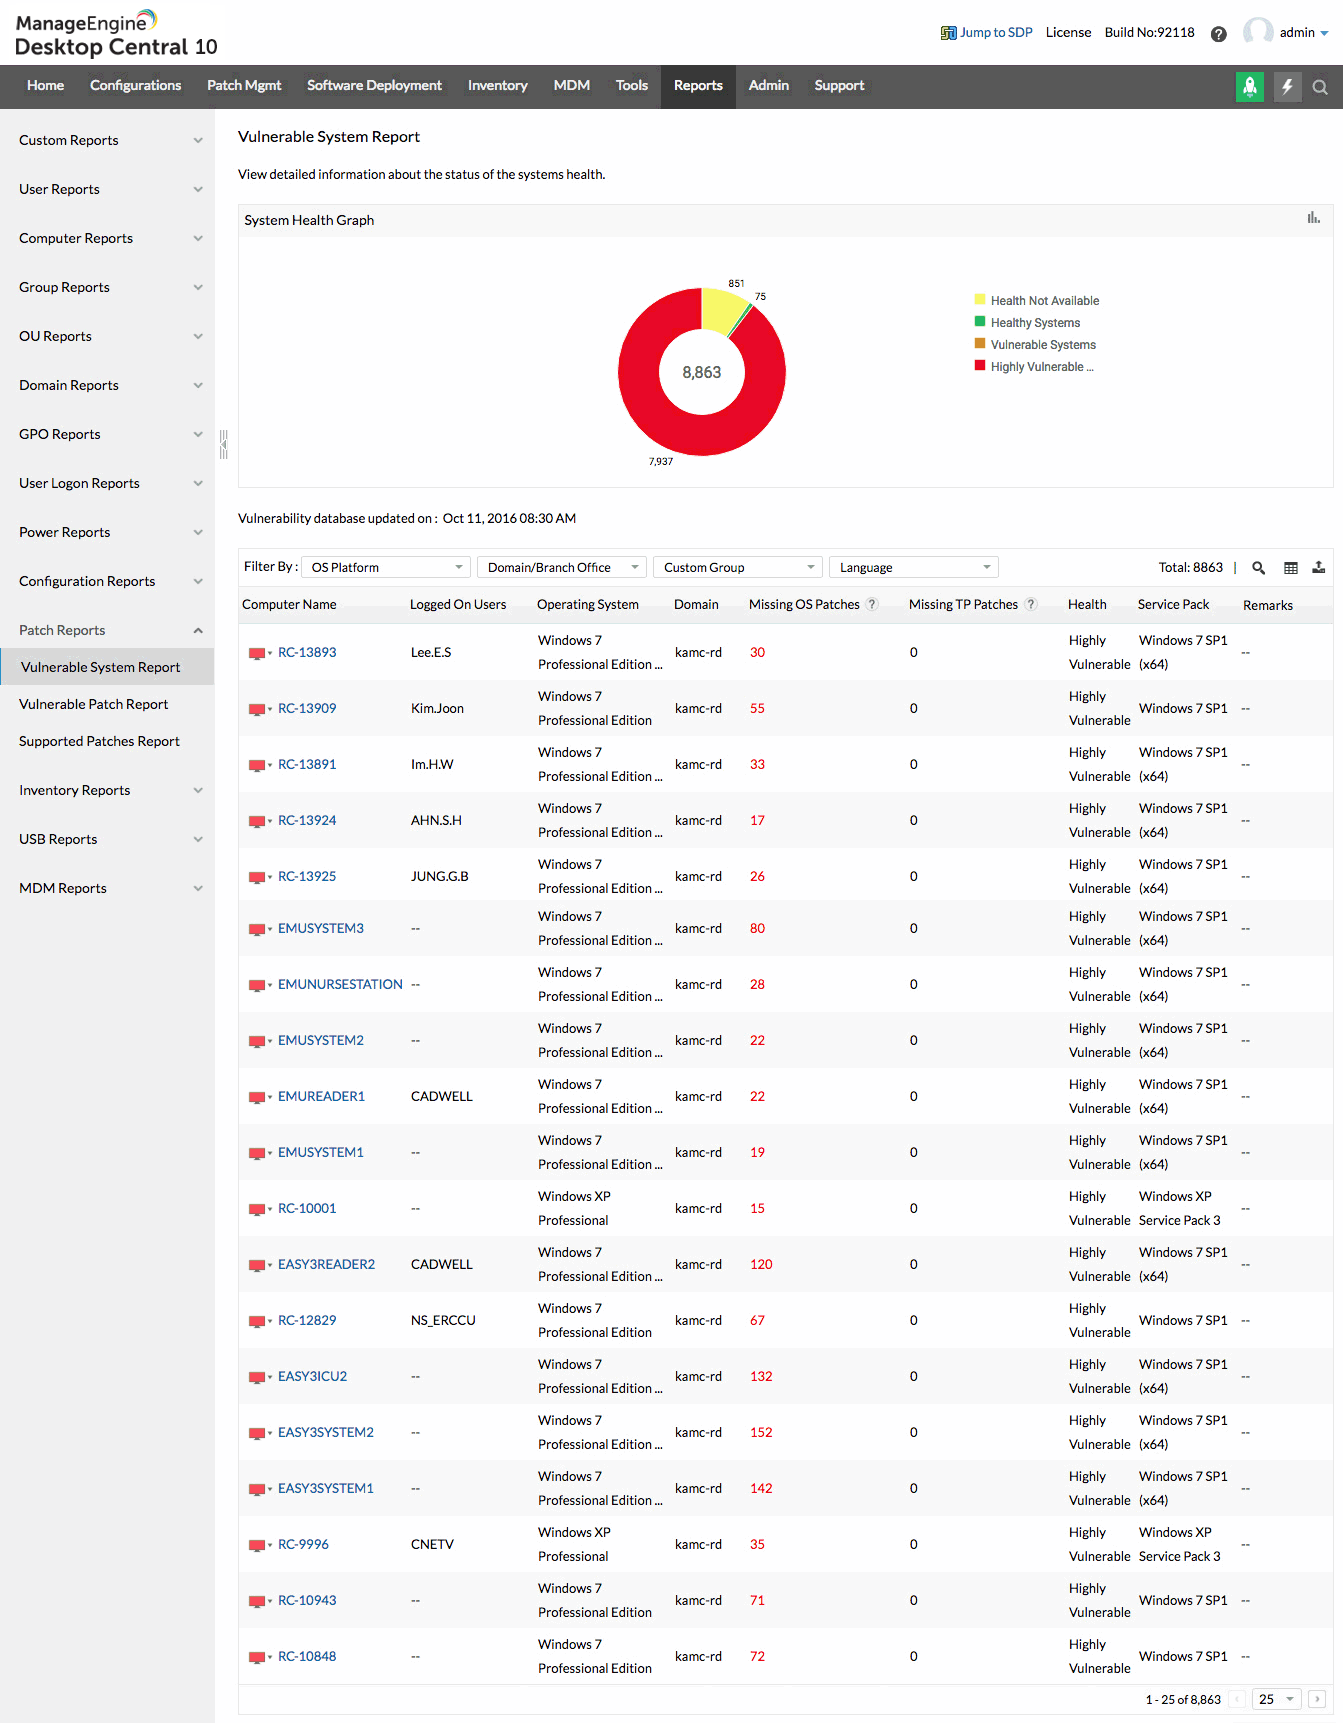Click the Vulnerable Systems legend swatch

tap(980, 343)
